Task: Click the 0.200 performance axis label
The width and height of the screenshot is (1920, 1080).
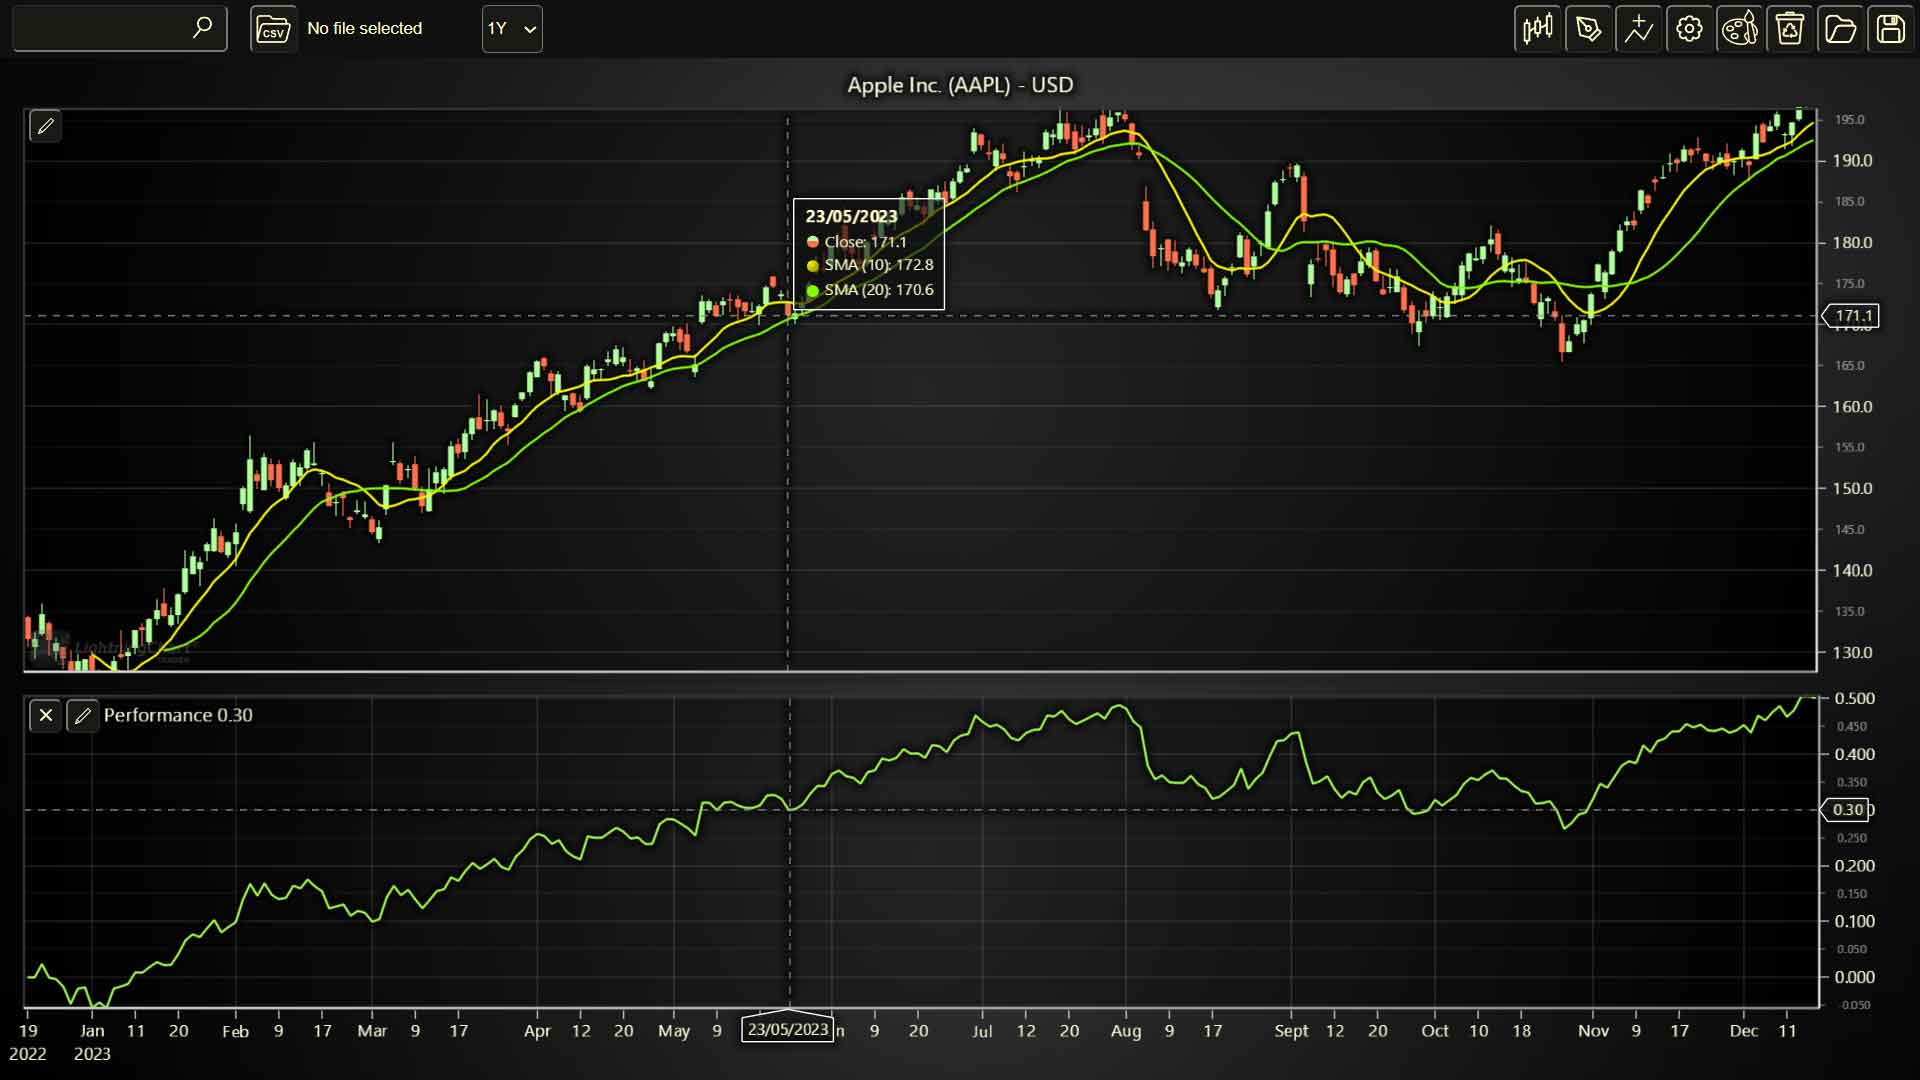Action: [x=1854, y=866]
